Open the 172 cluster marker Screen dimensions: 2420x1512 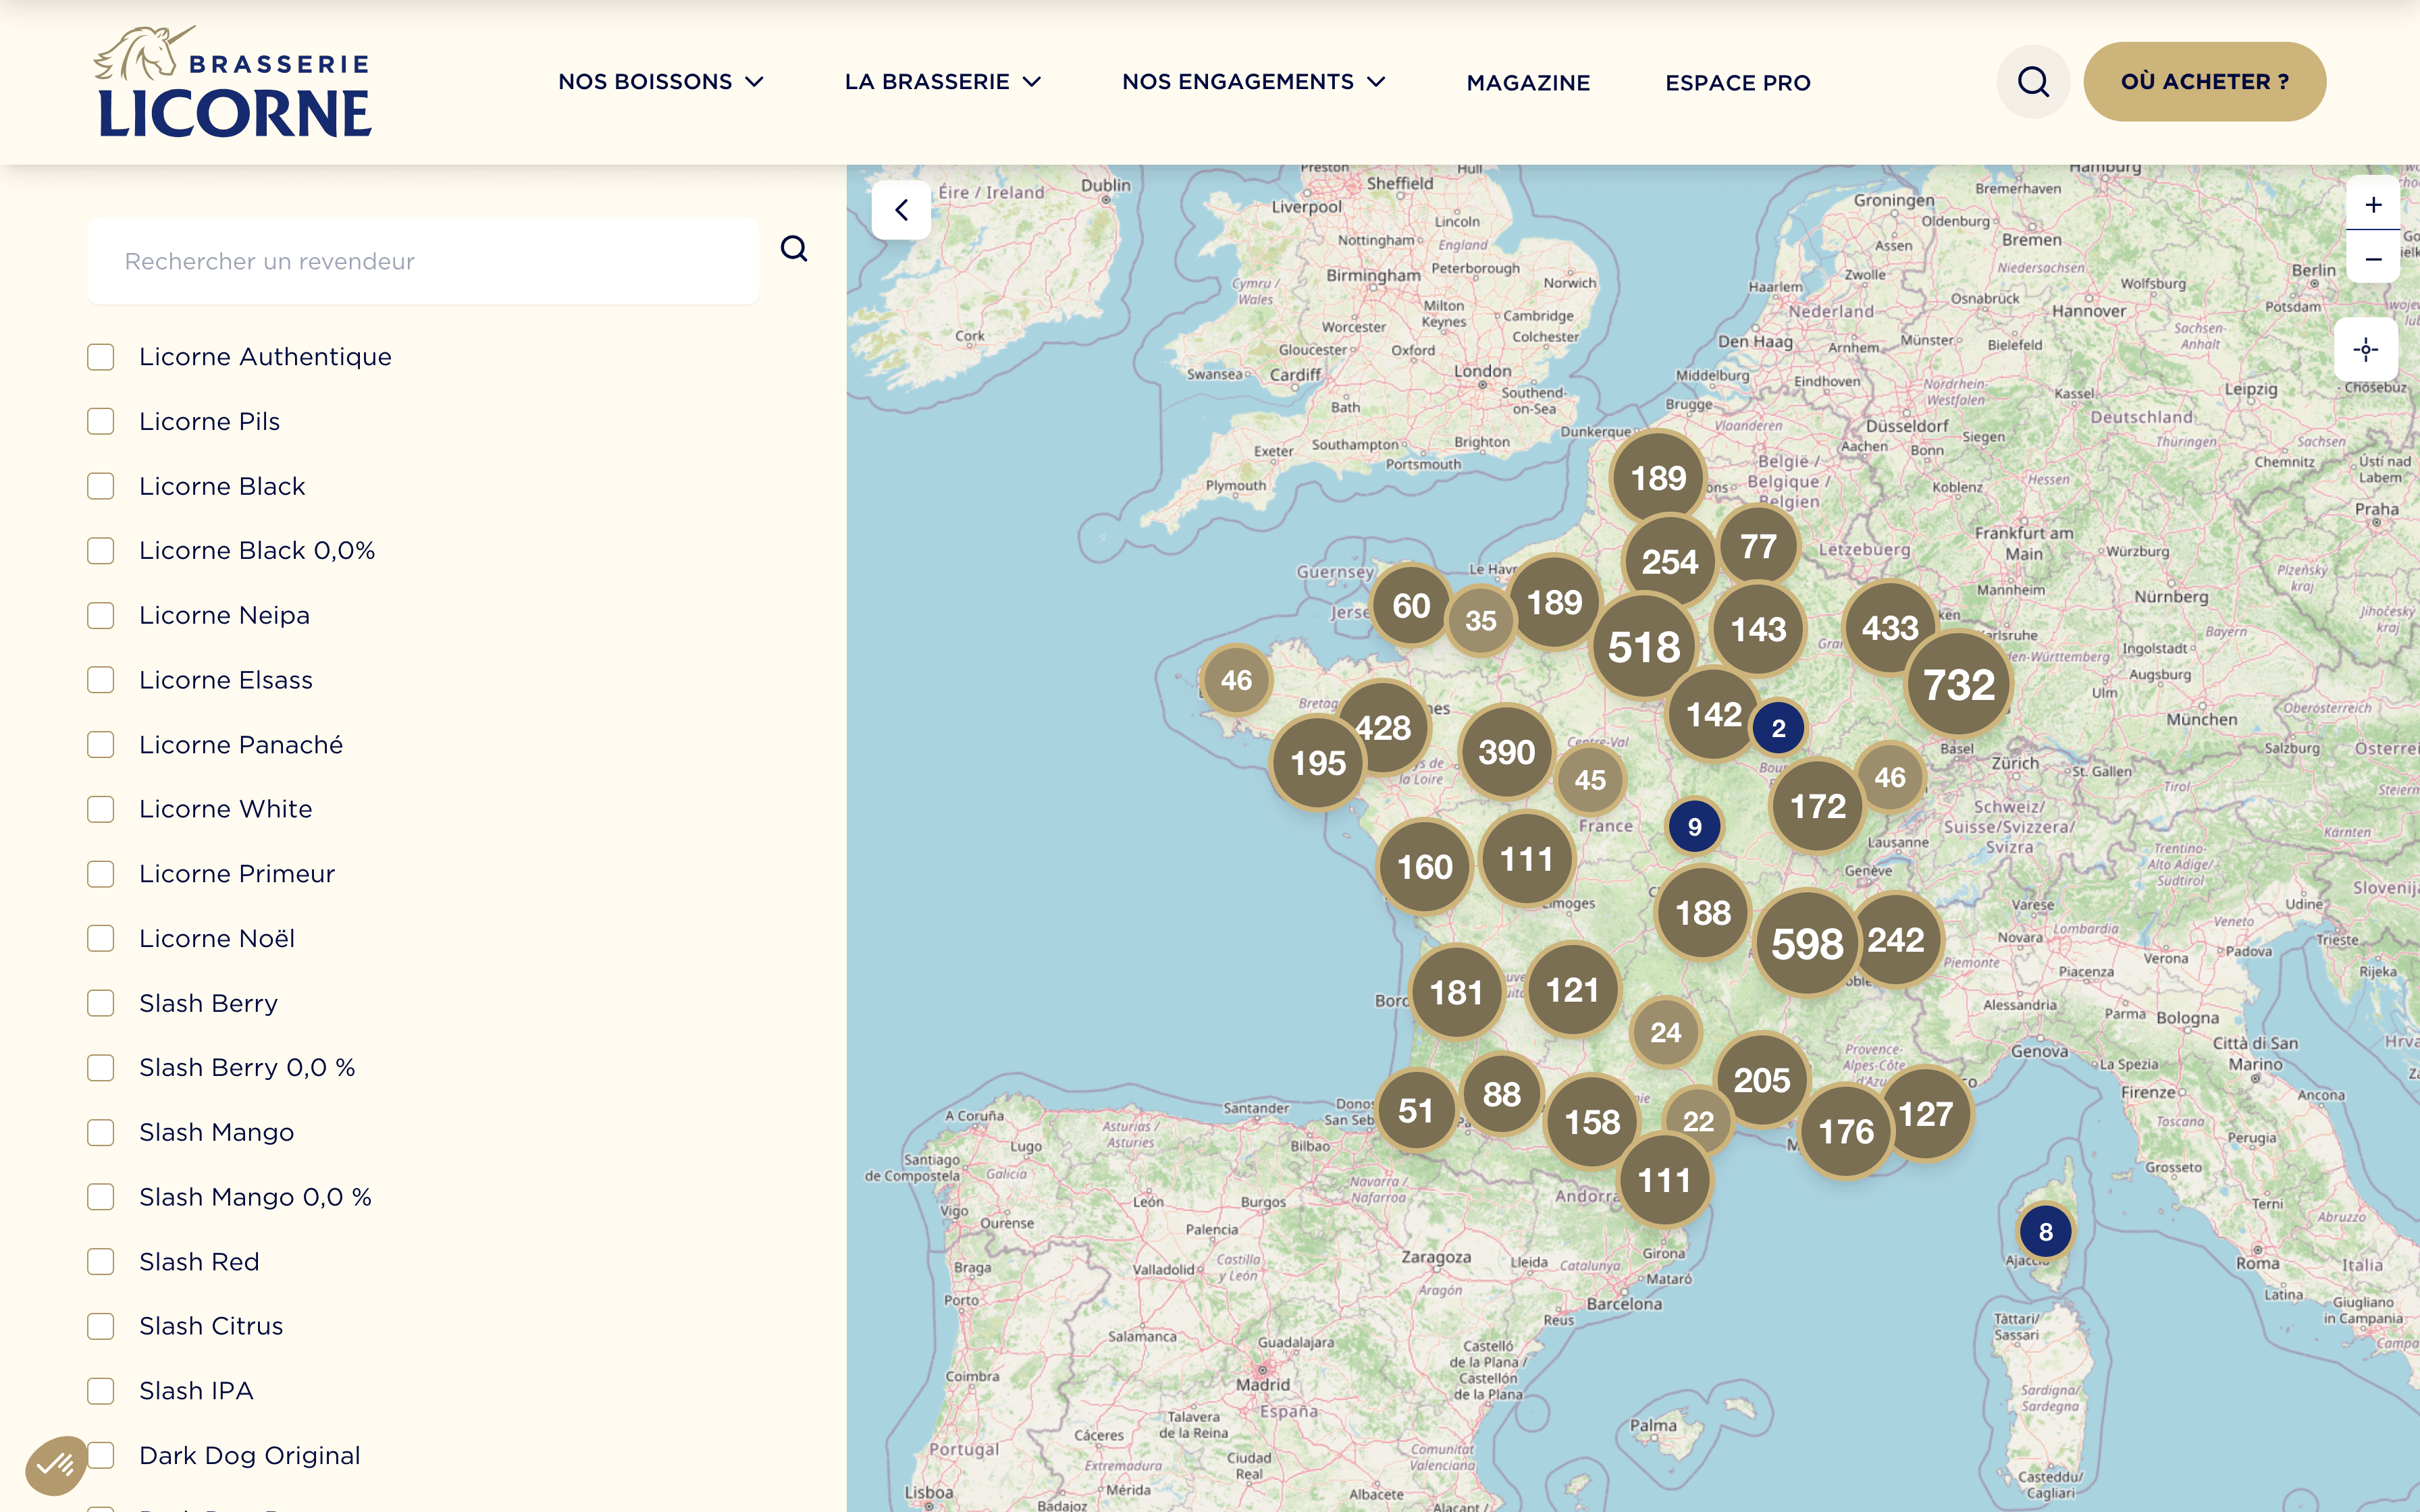pyautogui.click(x=1817, y=806)
